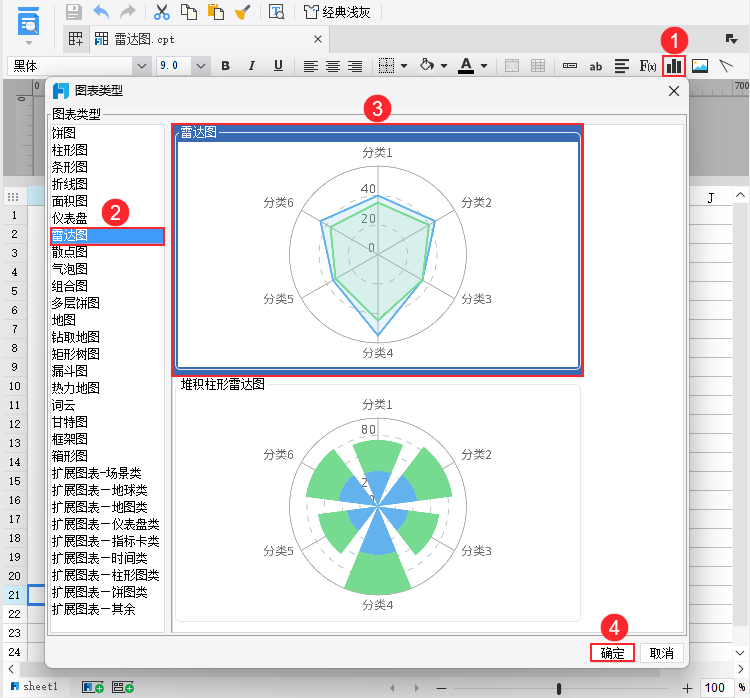Click the insert rich text icon
This screenshot has width=750, height=698.
point(622,66)
